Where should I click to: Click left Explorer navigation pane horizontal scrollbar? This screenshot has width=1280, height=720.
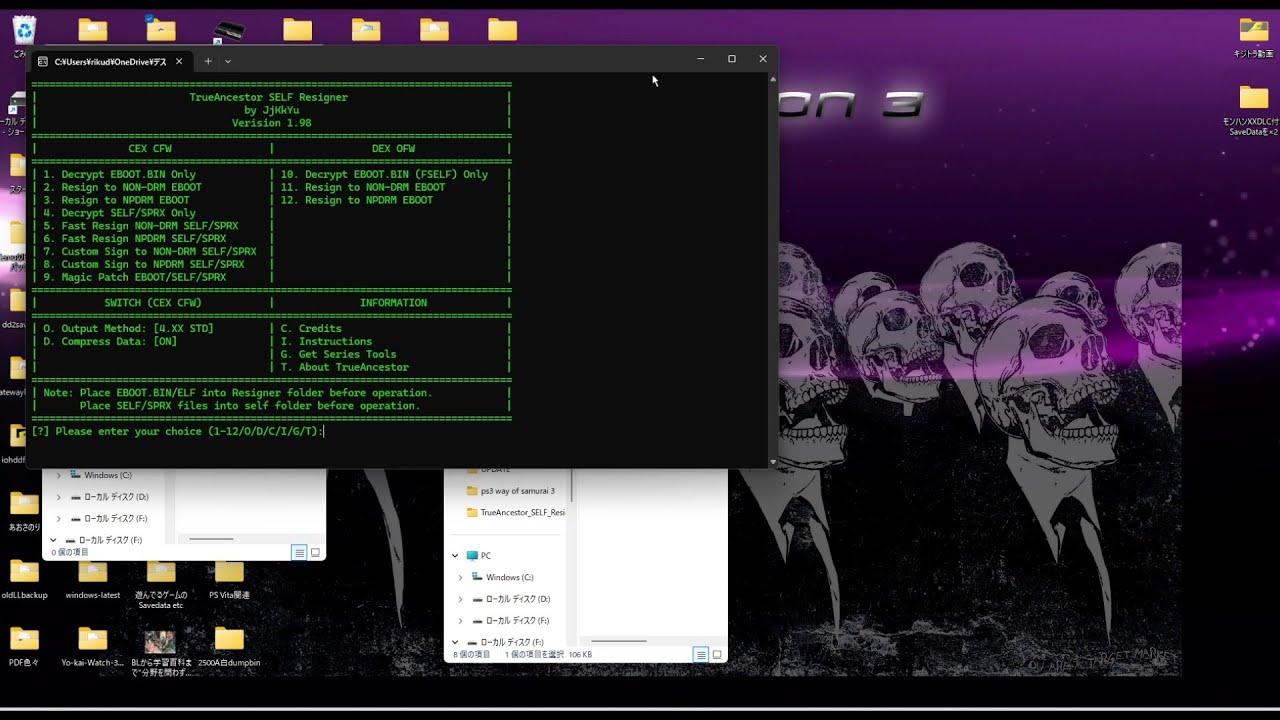tap(211, 539)
